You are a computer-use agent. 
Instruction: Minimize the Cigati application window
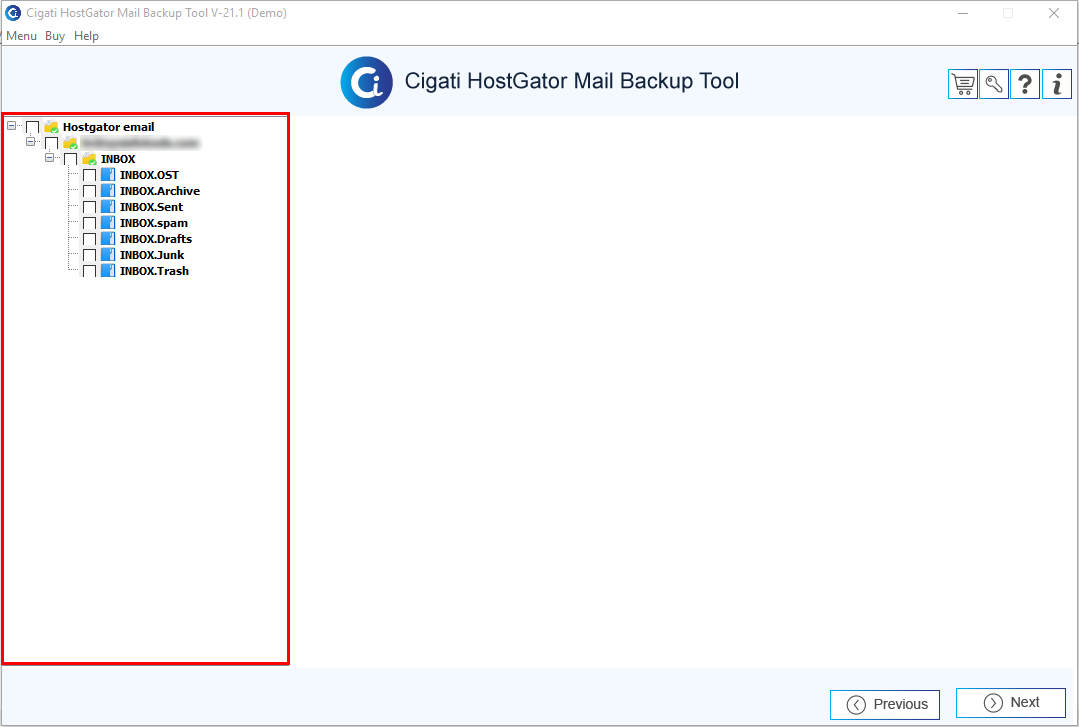[963, 13]
